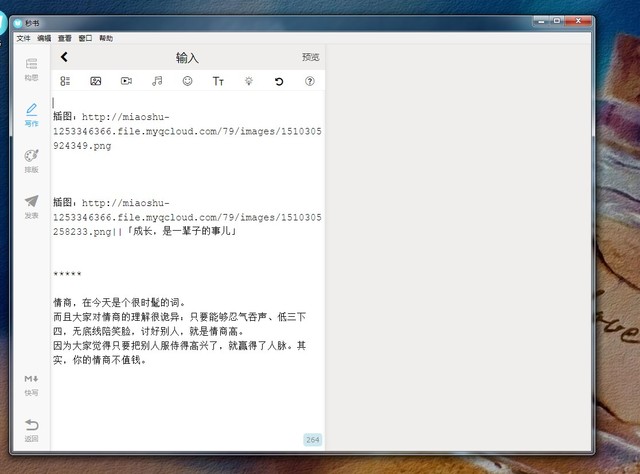The width and height of the screenshot is (640, 474).
Task: Open the 构思 outline panel in sidebar
Action: [x=32, y=69]
